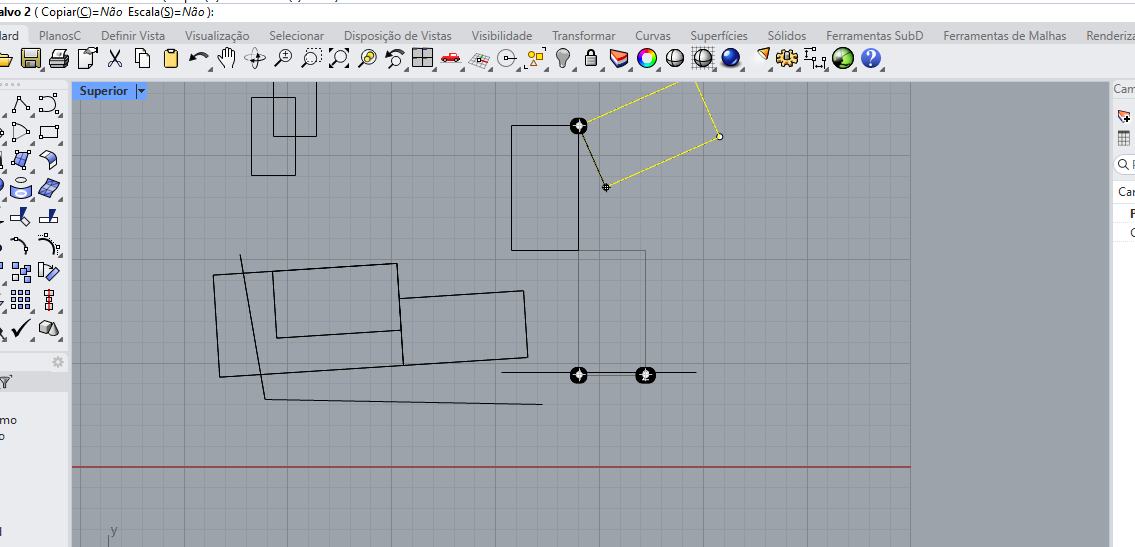
Task: Open Options gear icon
Action: point(787,58)
